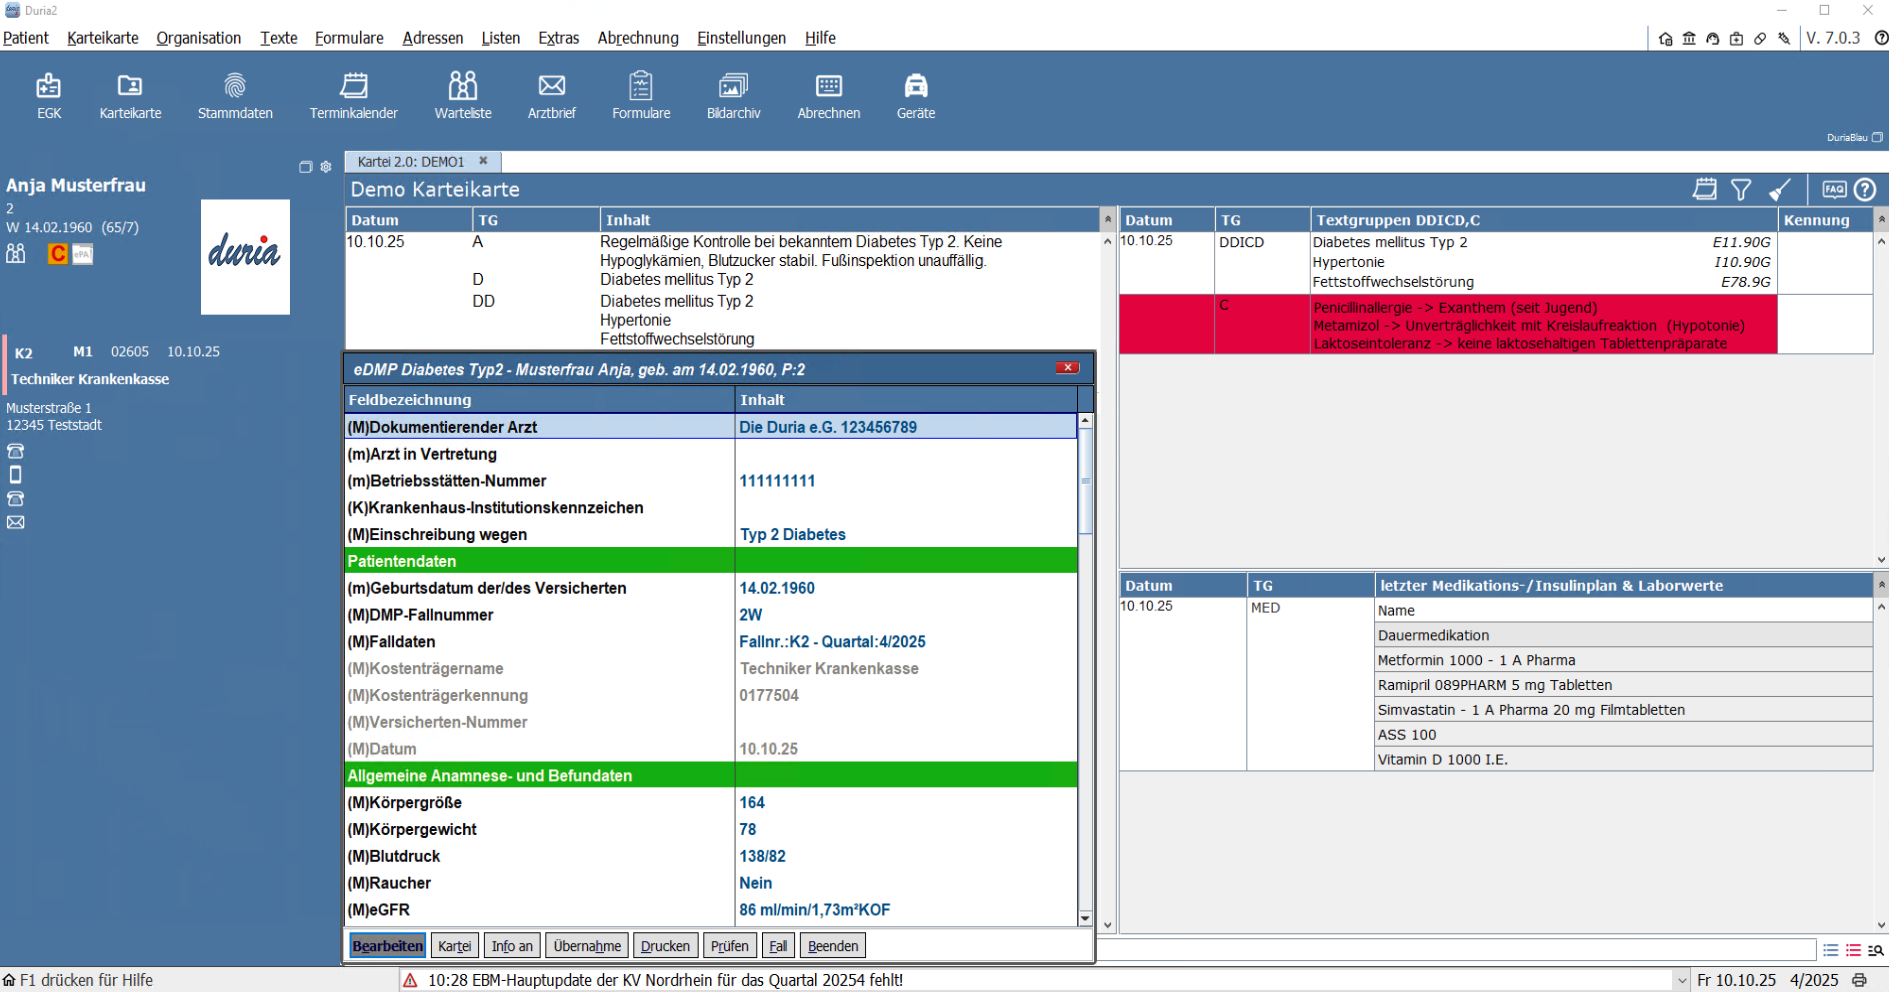Viewport: 1889px width, 992px height.
Task: Open the Terminkalender toolbar icon
Action: (353, 96)
